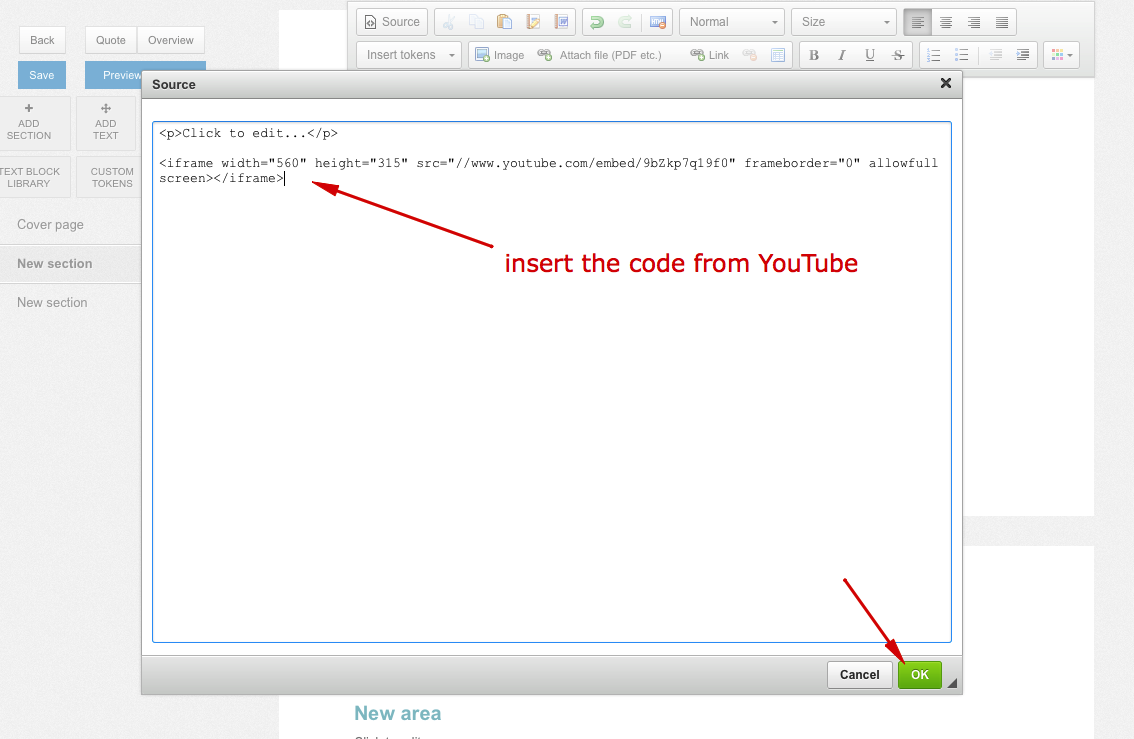Expand the Insert tokens dropdown
Image resolution: width=1134 pixels, height=739 pixels.
pos(409,55)
